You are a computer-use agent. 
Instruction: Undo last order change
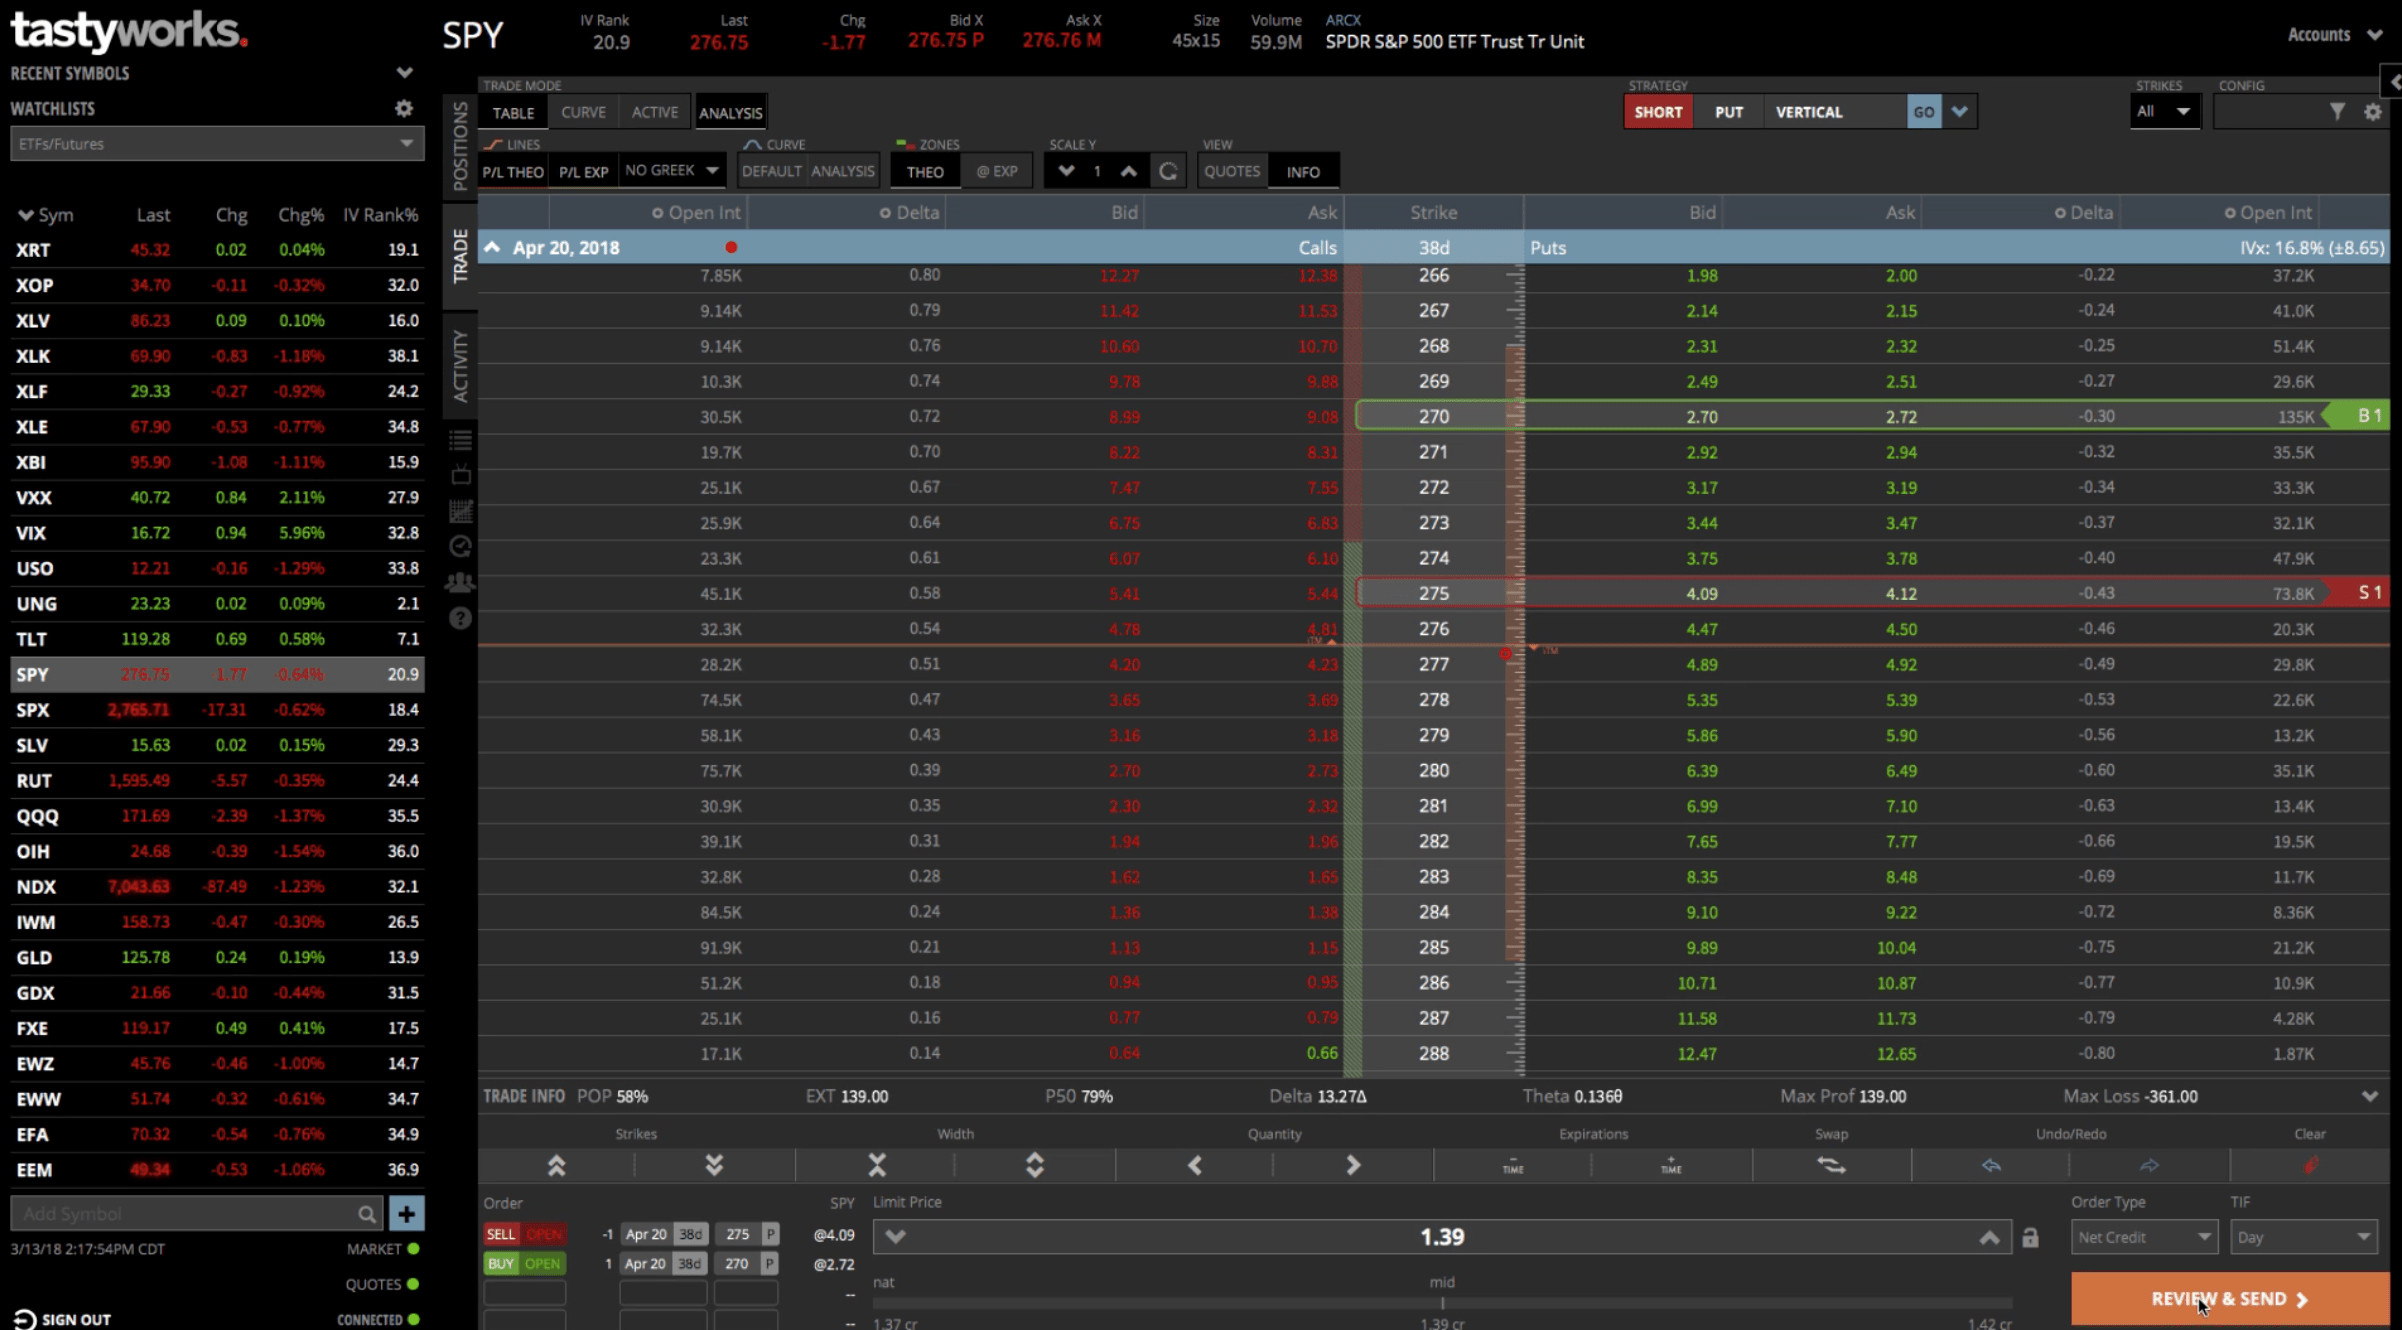[1991, 1165]
